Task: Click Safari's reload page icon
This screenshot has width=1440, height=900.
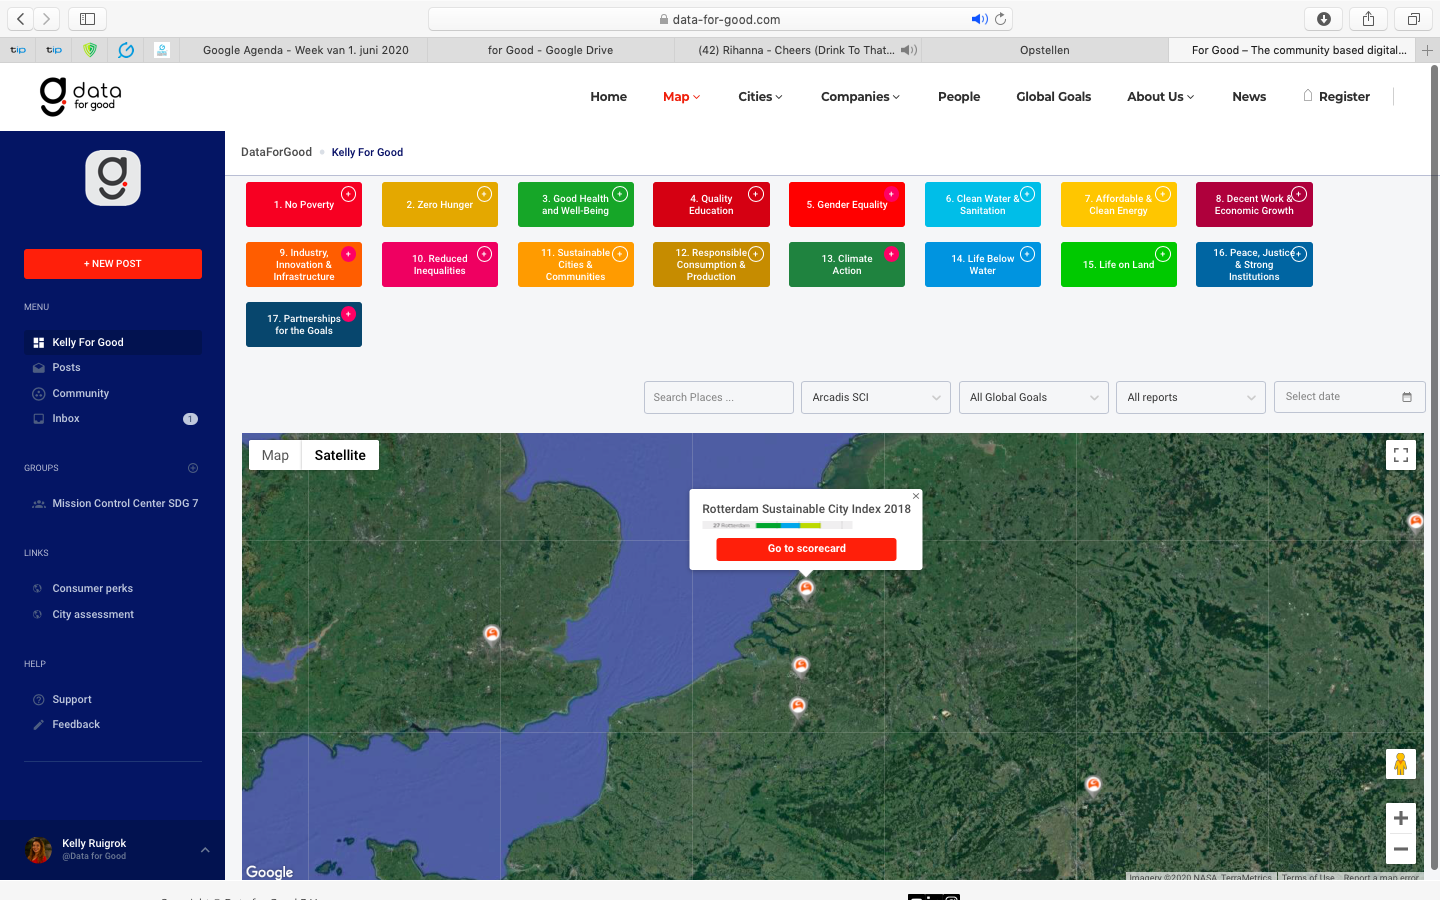Action: [x=1000, y=19]
